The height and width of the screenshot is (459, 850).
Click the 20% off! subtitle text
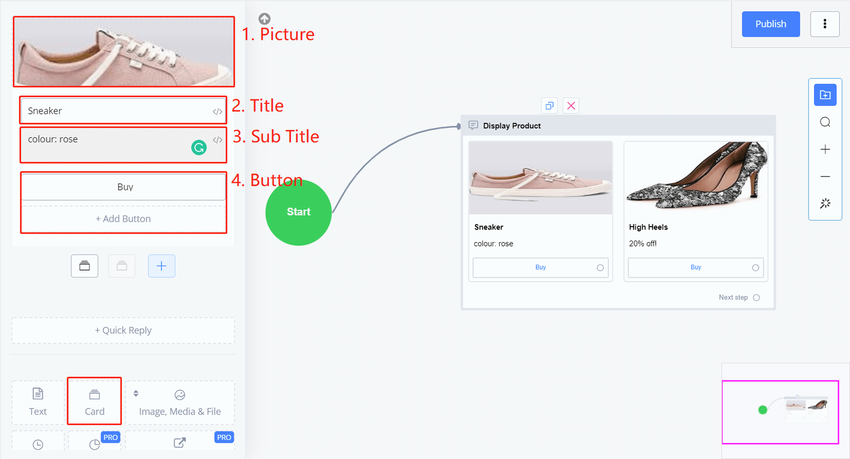[642, 244]
